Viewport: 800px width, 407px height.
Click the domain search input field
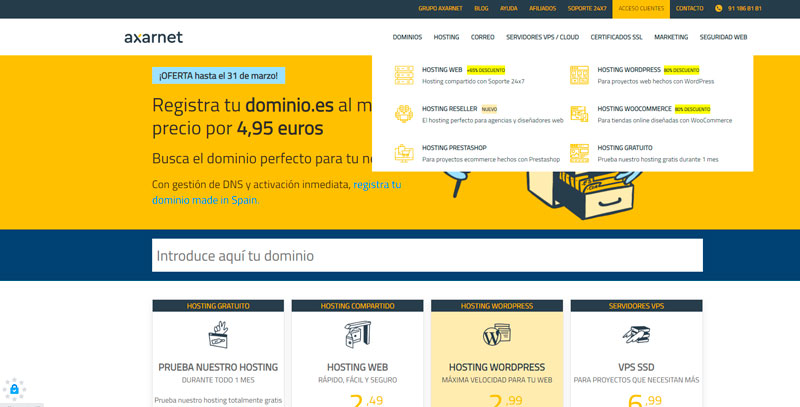coord(427,255)
